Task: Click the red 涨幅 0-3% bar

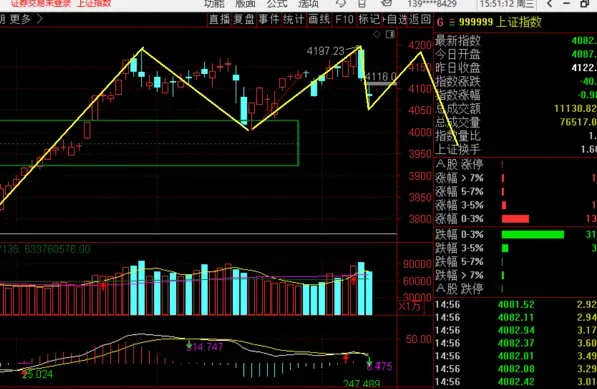Action: (515, 219)
